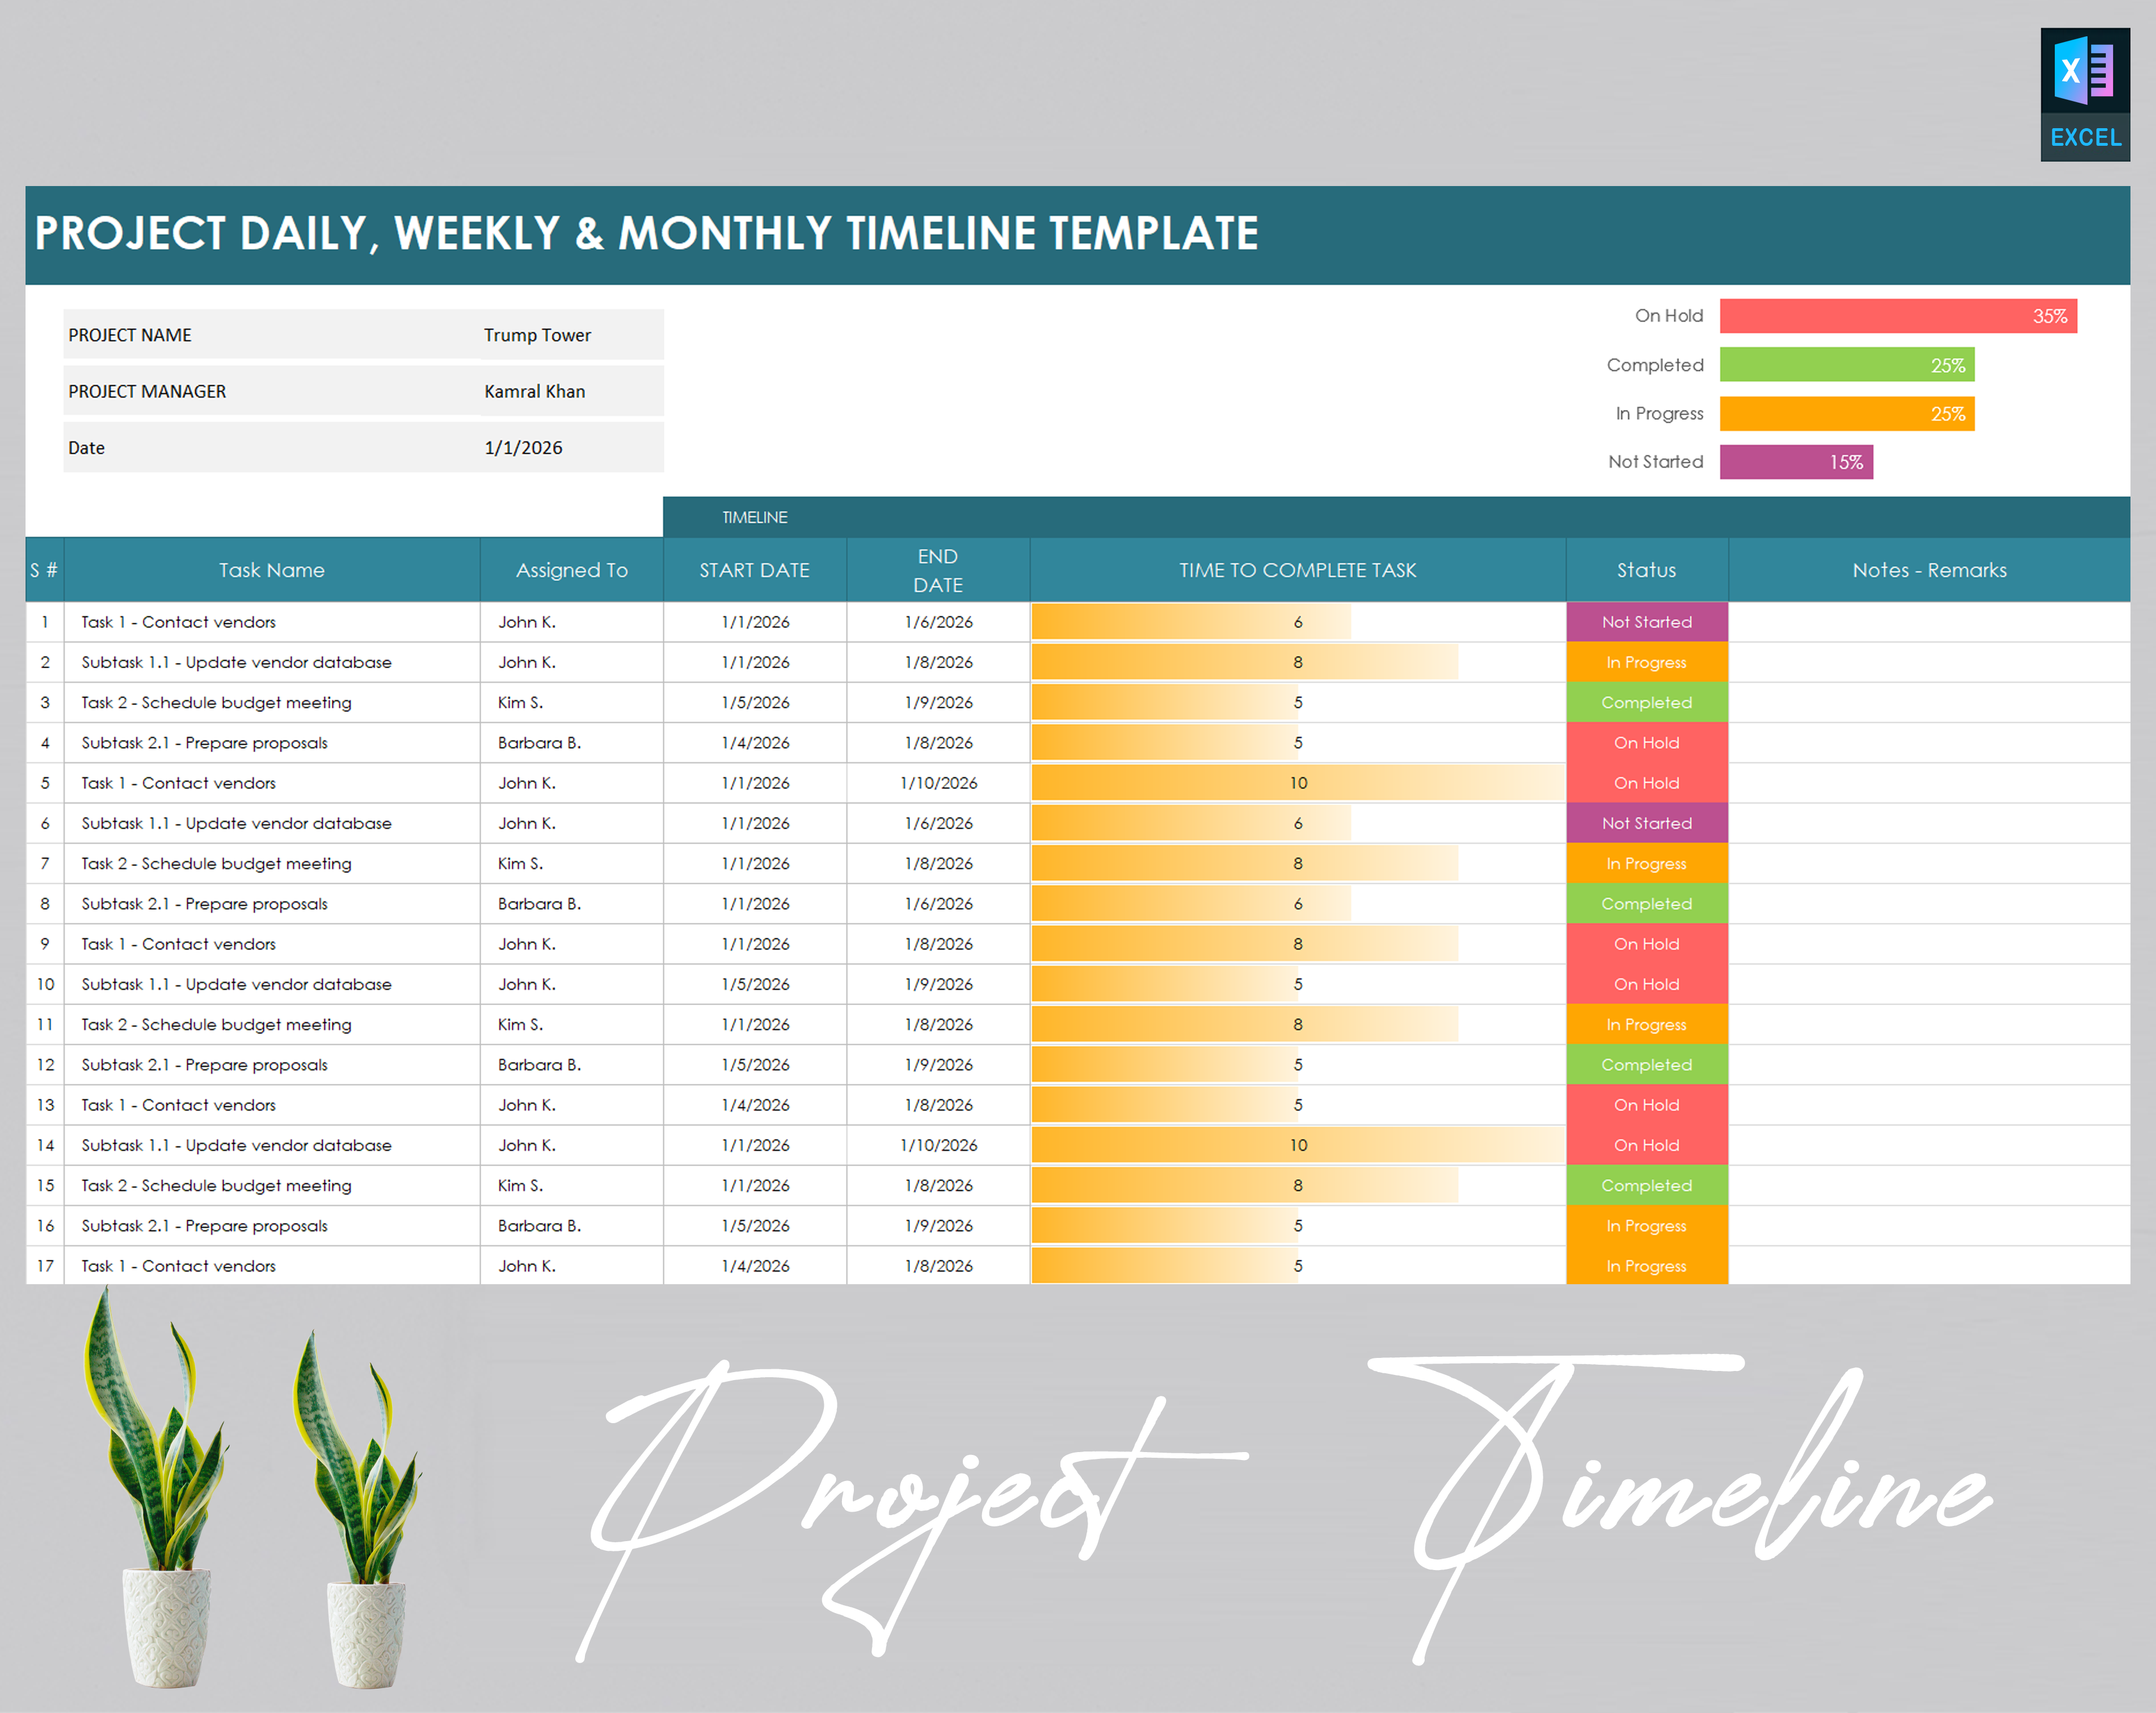Select the Assigned To column header
The height and width of the screenshot is (1713, 2156).
pos(571,570)
